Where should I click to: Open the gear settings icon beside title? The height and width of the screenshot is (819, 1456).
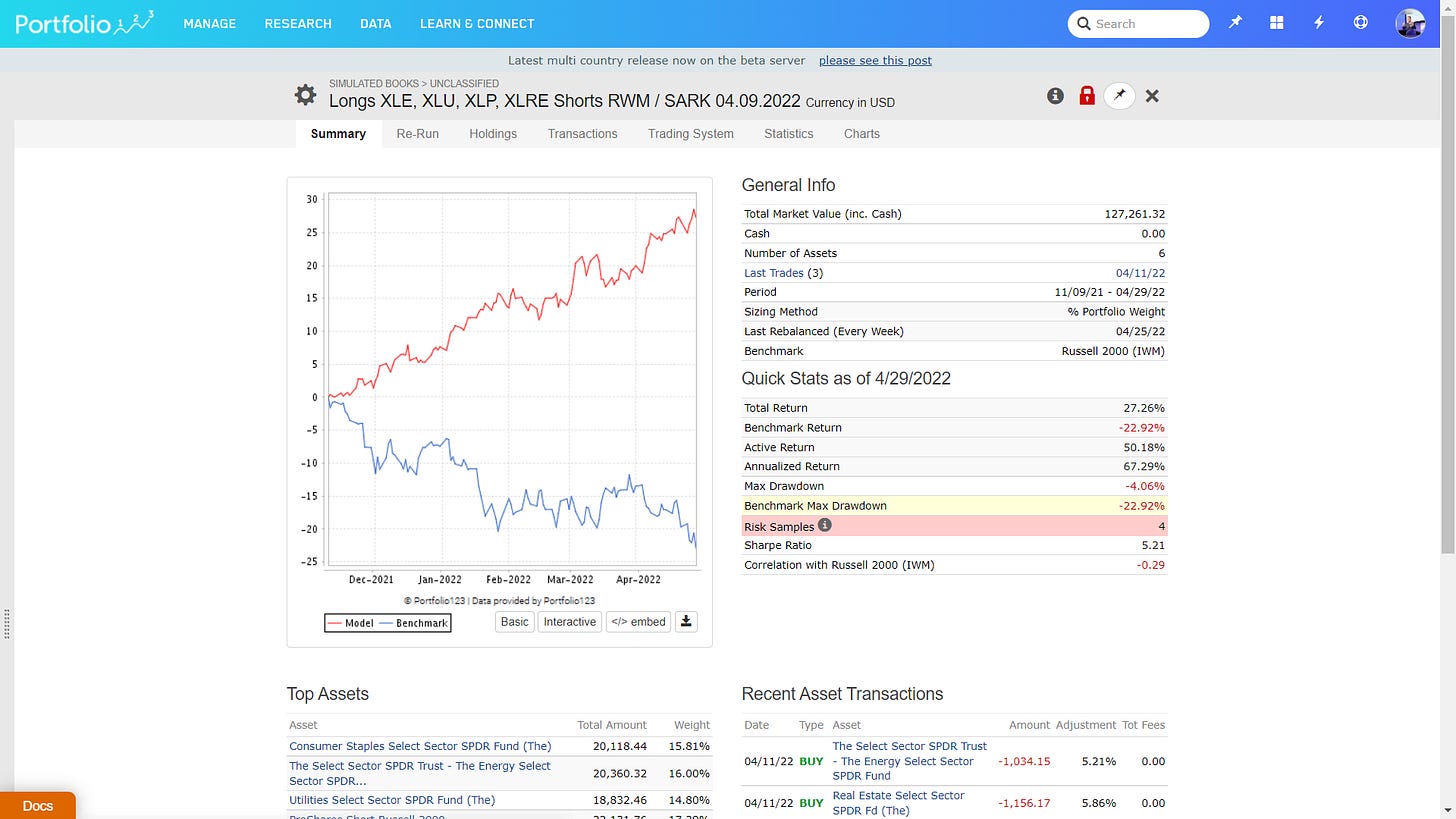(x=305, y=95)
